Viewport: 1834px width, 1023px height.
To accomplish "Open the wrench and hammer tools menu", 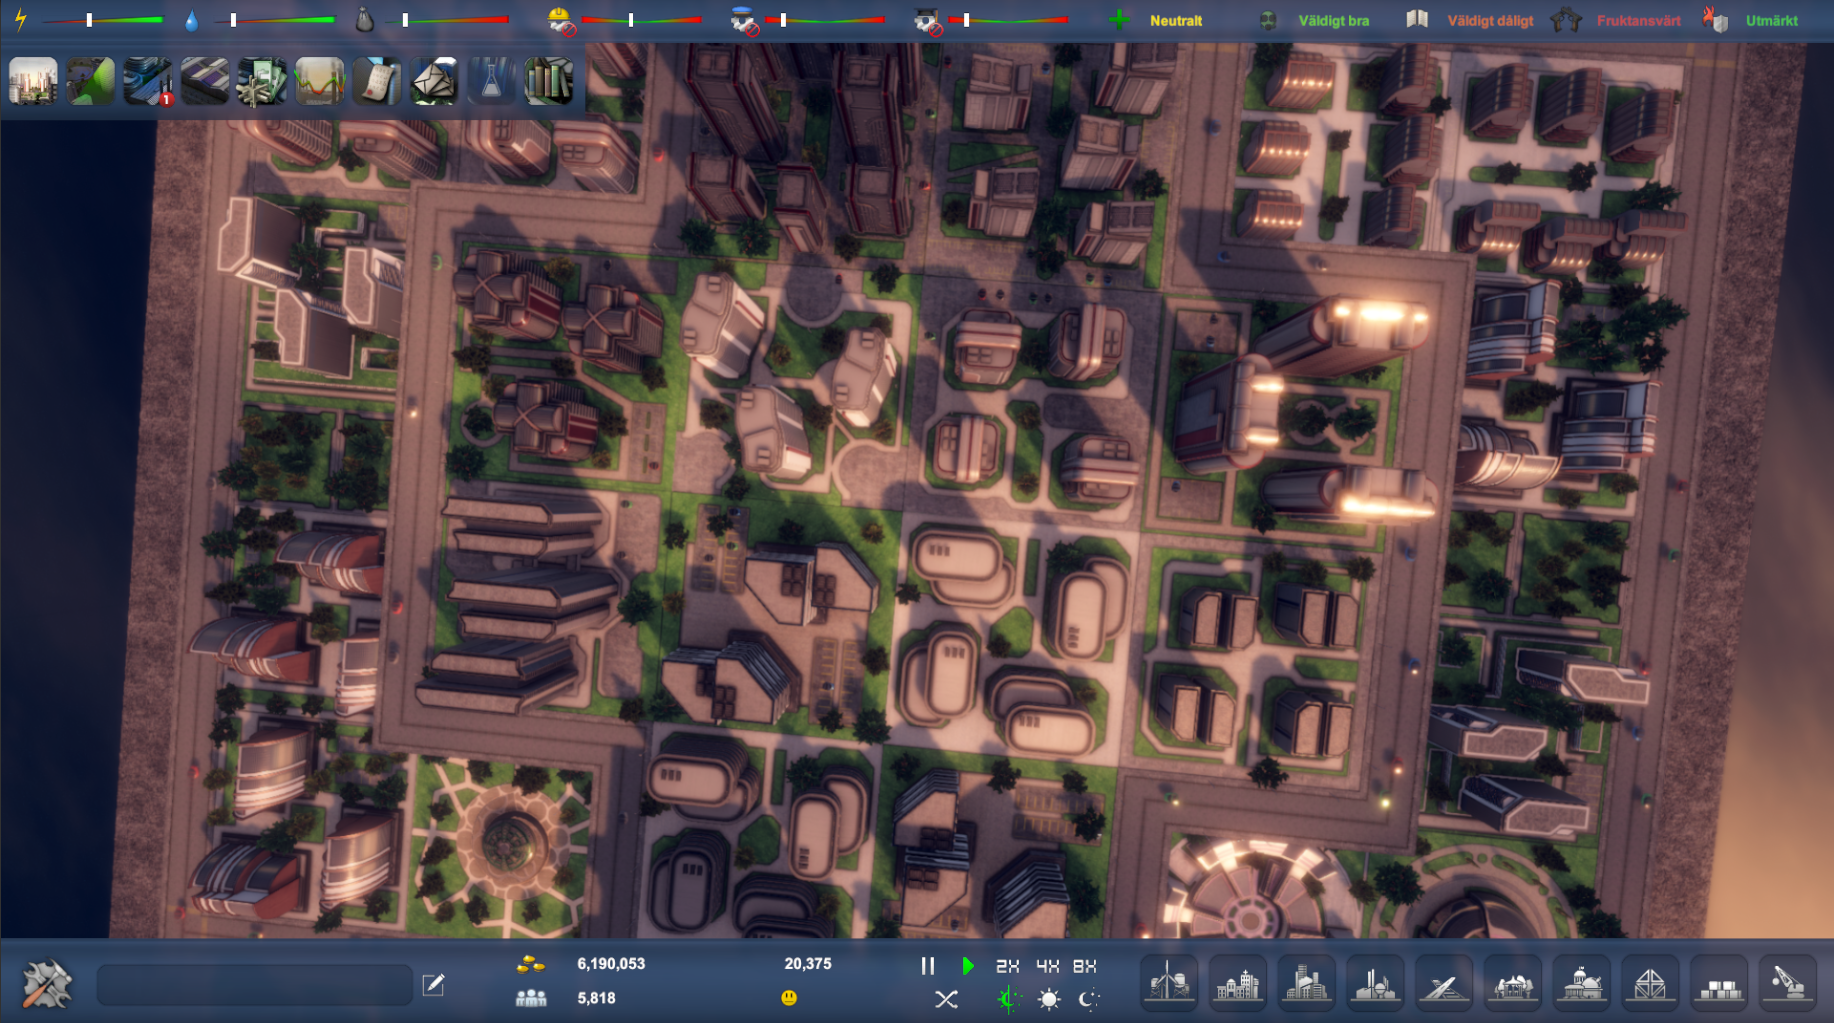I will pos(46,984).
